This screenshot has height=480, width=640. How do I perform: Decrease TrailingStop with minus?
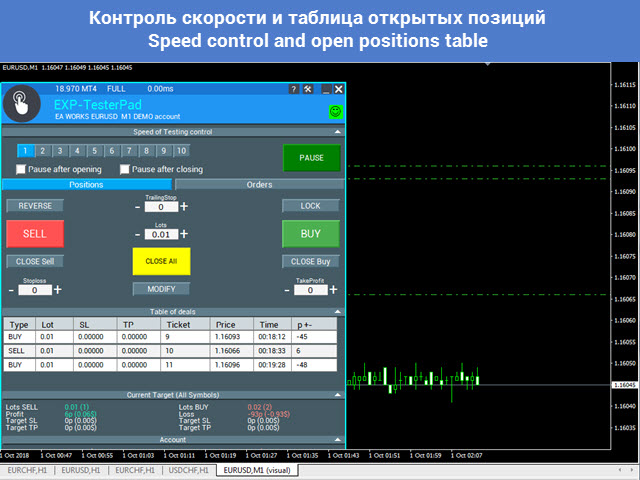pyautogui.click(x=138, y=207)
